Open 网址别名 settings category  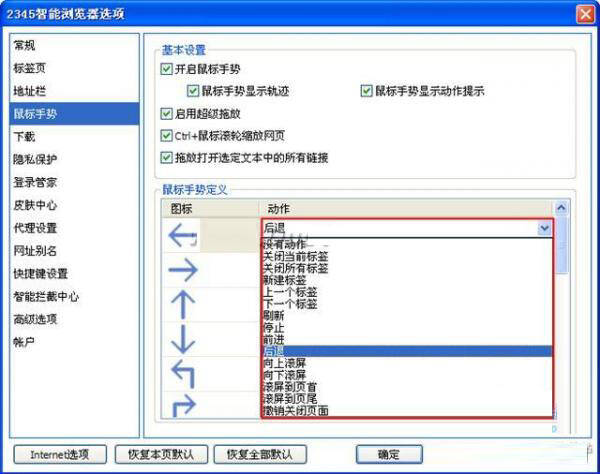tap(74, 251)
